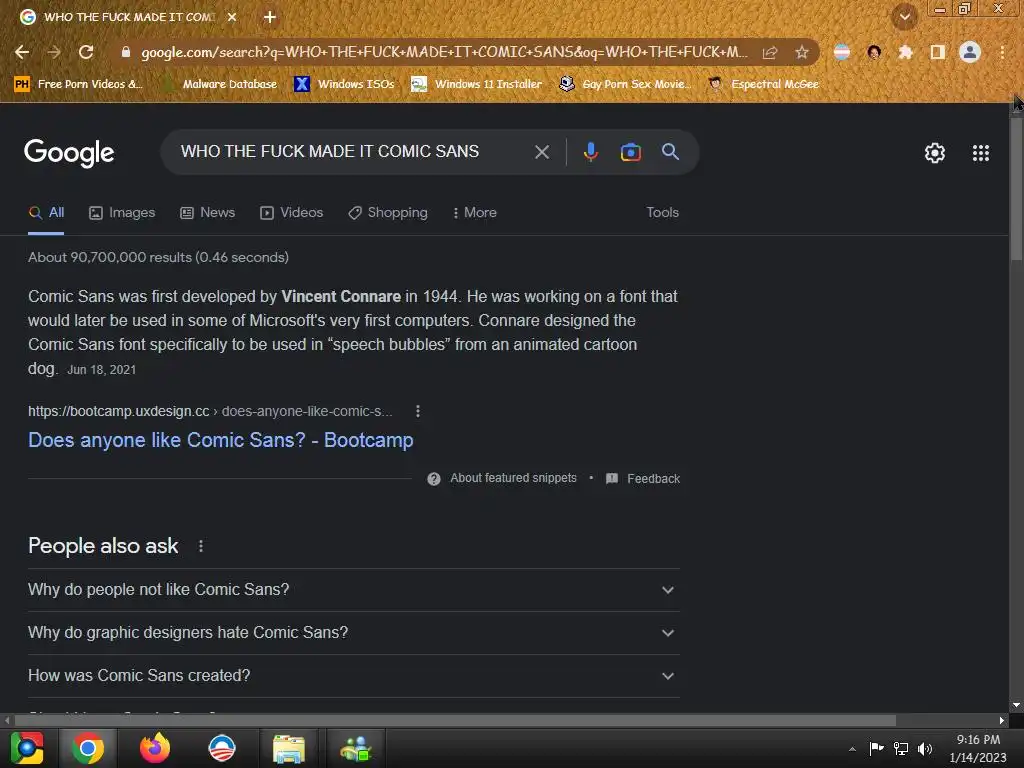
Task: Click the share page icon in address bar
Action: pos(770,52)
